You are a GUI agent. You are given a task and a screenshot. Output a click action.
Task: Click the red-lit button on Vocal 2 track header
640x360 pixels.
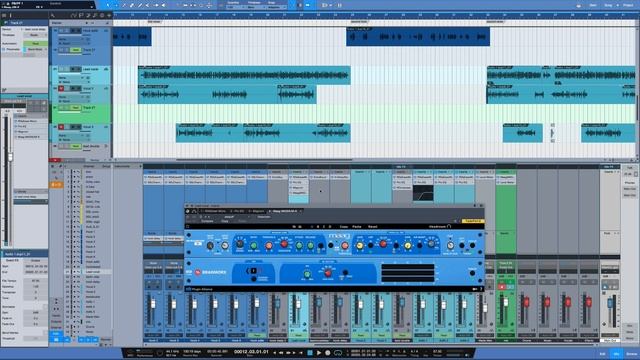[x=61, y=127]
